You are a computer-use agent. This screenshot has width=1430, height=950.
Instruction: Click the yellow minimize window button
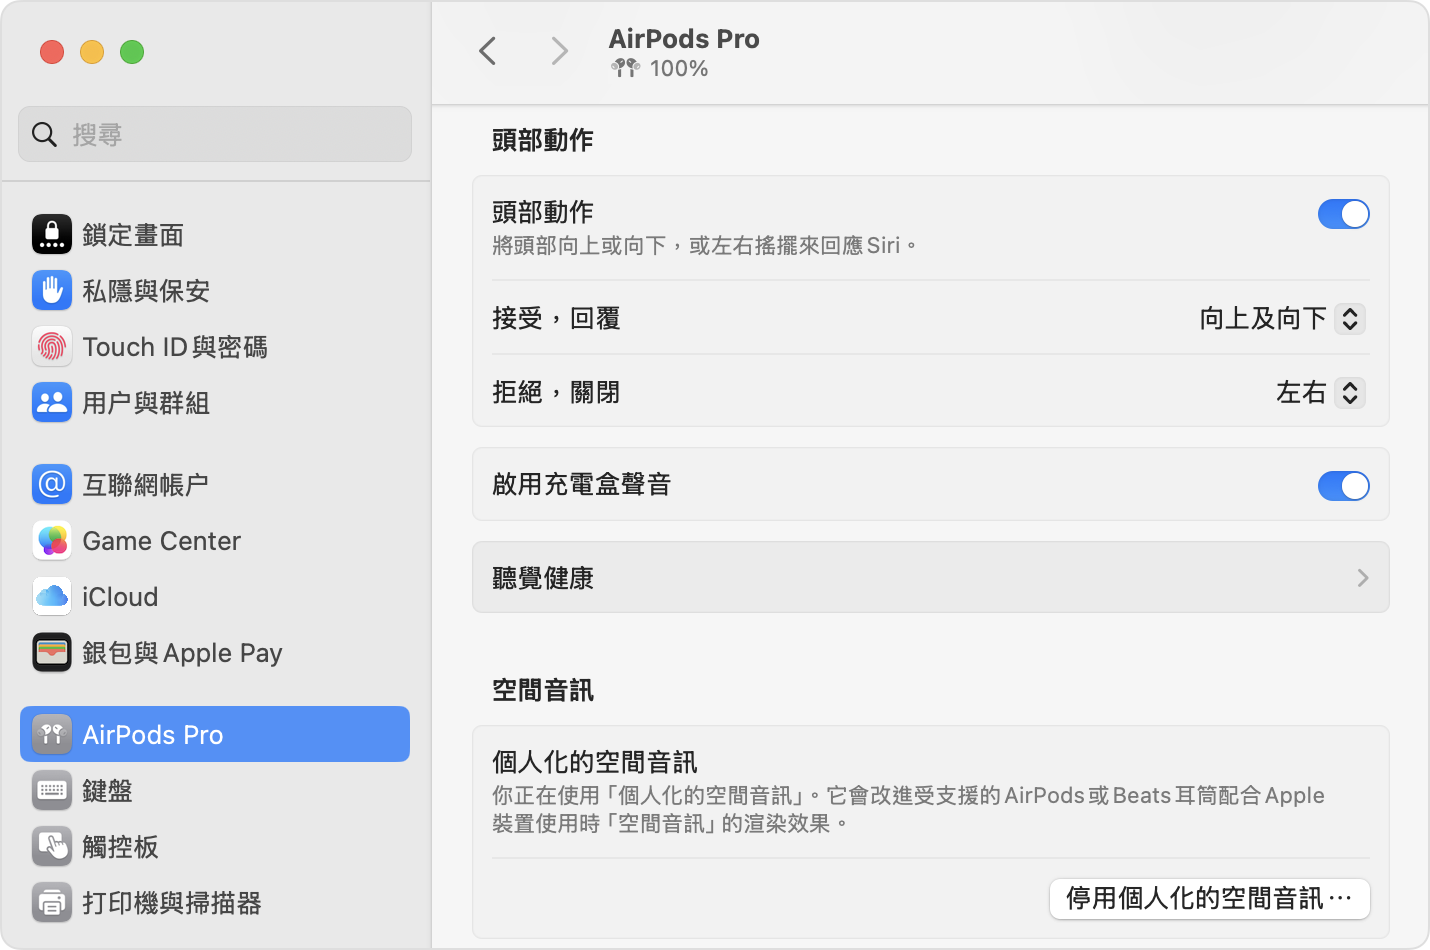[92, 51]
